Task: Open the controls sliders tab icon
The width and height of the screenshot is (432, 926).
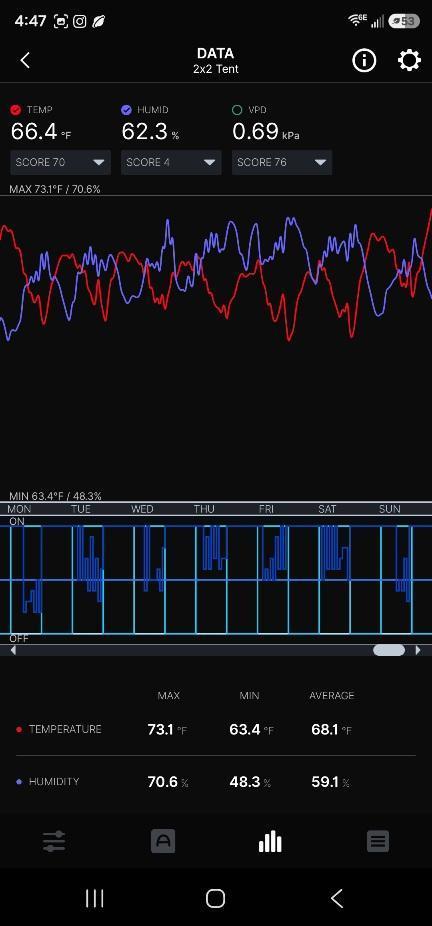Action: (x=54, y=841)
